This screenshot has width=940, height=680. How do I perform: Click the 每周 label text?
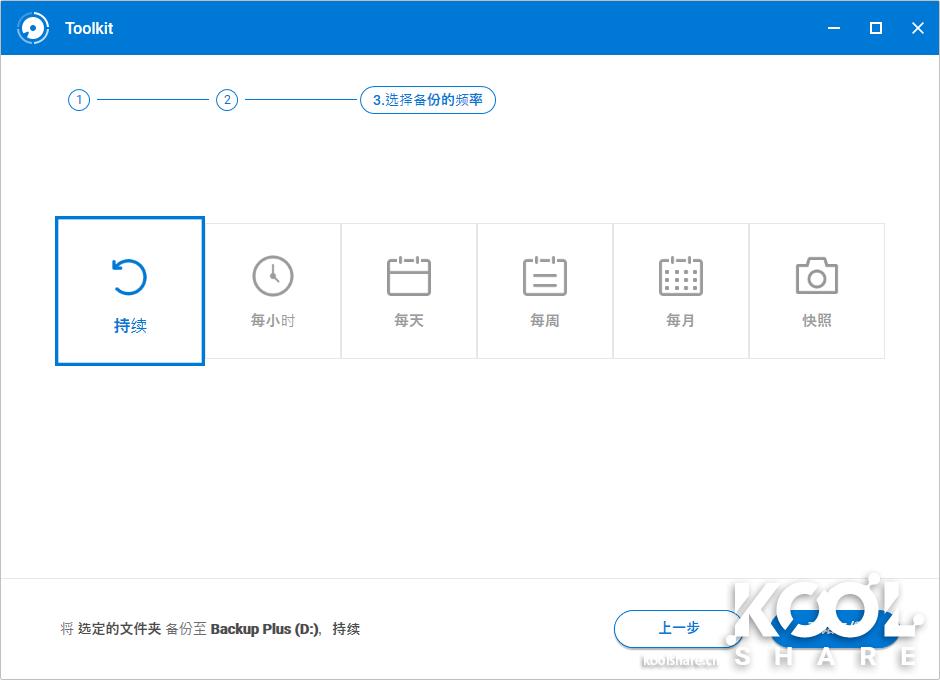tap(545, 321)
